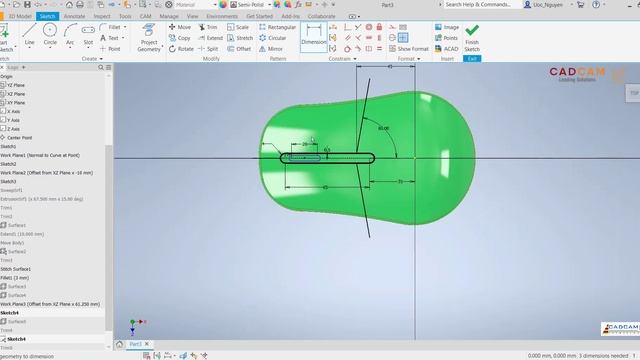
Task: Open the Text tool dropdown arrow
Action: tap(123, 38)
